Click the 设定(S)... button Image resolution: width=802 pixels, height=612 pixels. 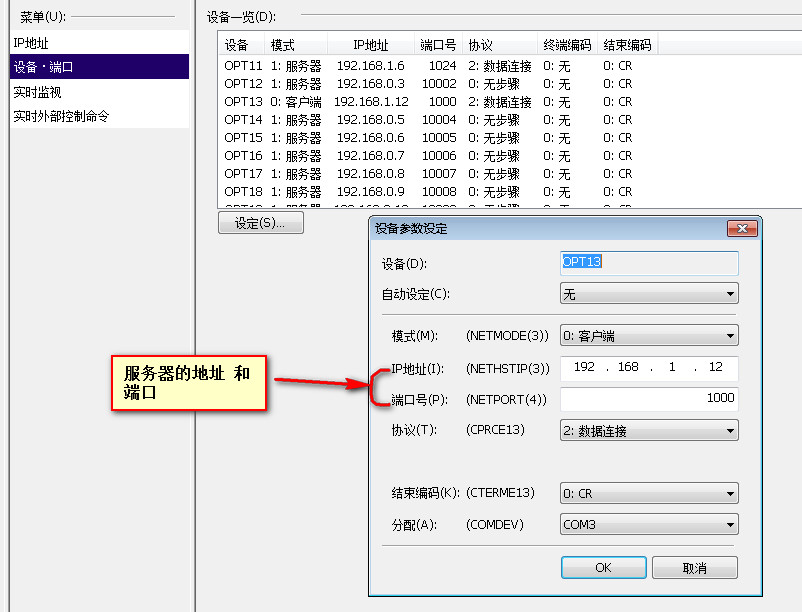point(260,223)
